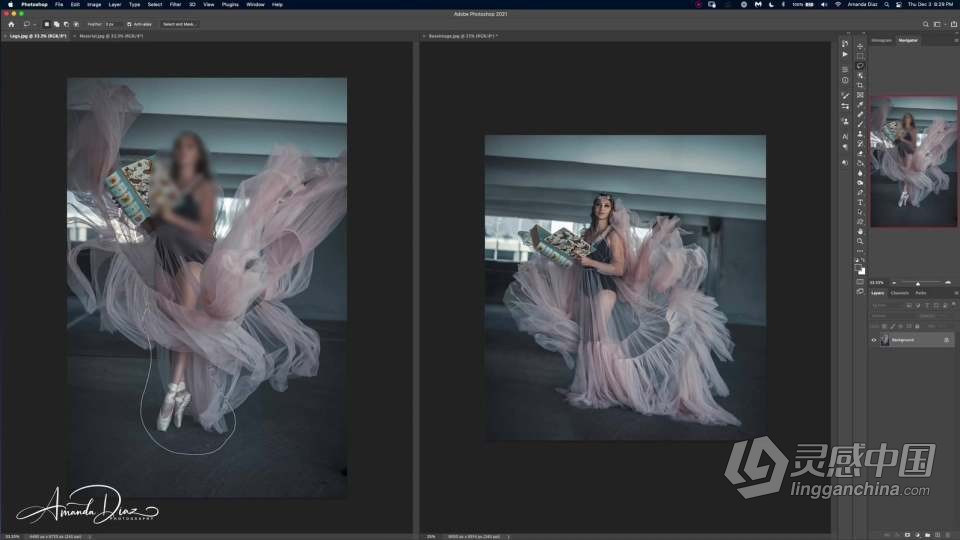Click Create new group folder icon
This screenshot has width=960, height=540.
coord(928,534)
